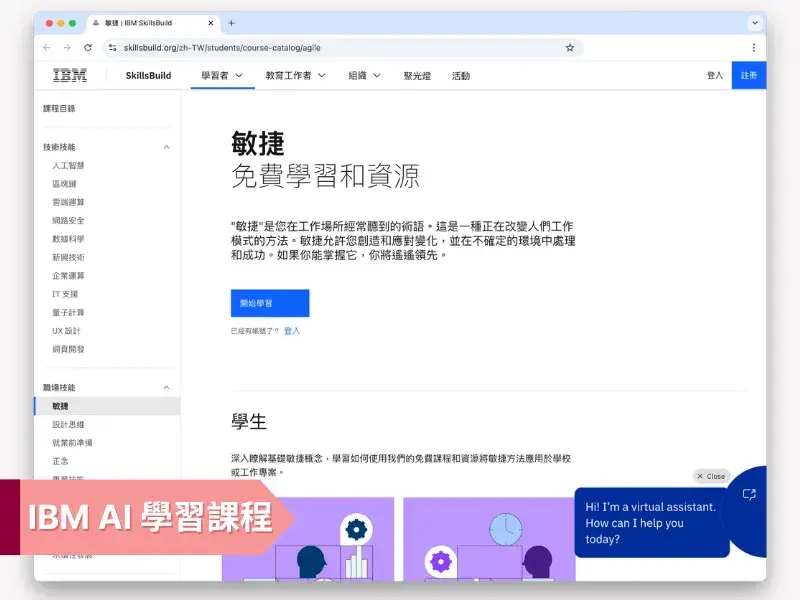Go back with browser back arrow
The width and height of the screenshot is (800, 600).
[x=47, y=47]
